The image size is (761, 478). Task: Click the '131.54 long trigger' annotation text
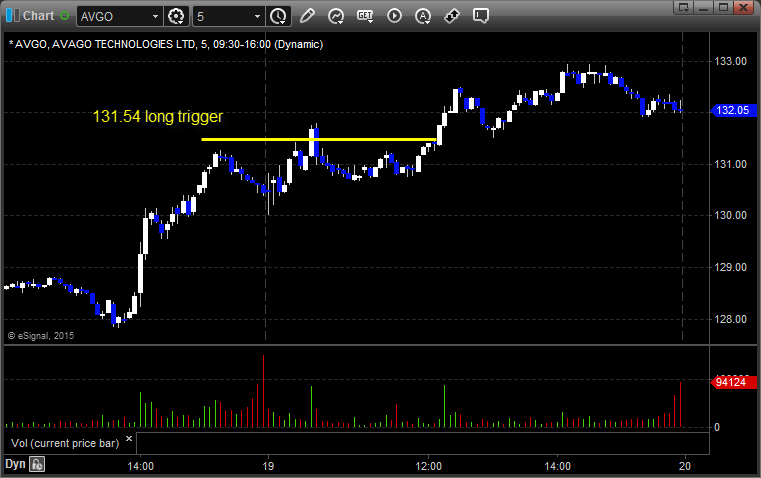(158, 116)
